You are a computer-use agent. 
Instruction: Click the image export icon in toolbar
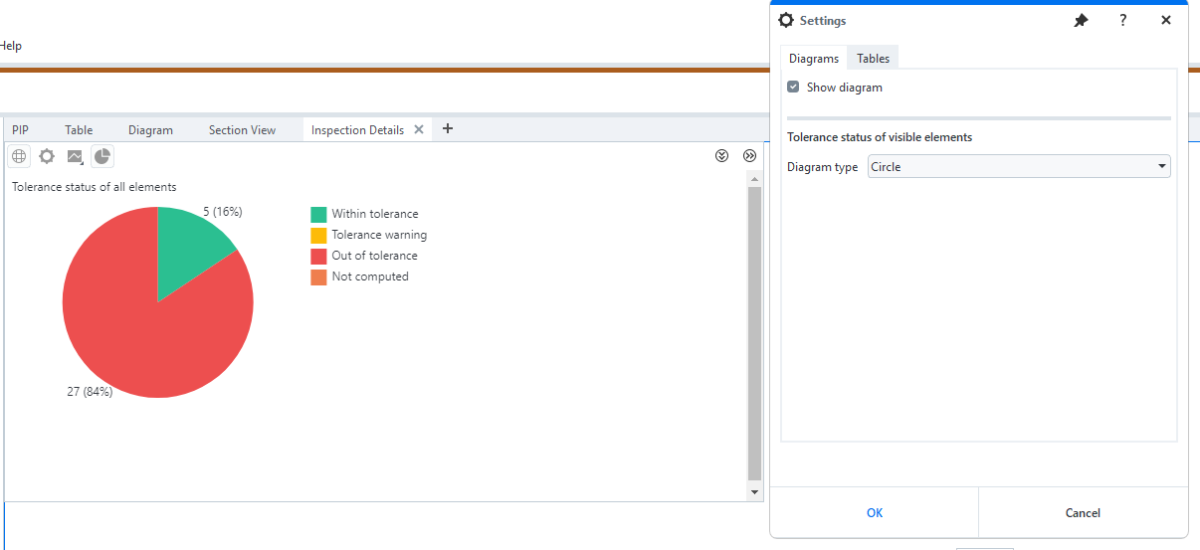coord(75,156)
